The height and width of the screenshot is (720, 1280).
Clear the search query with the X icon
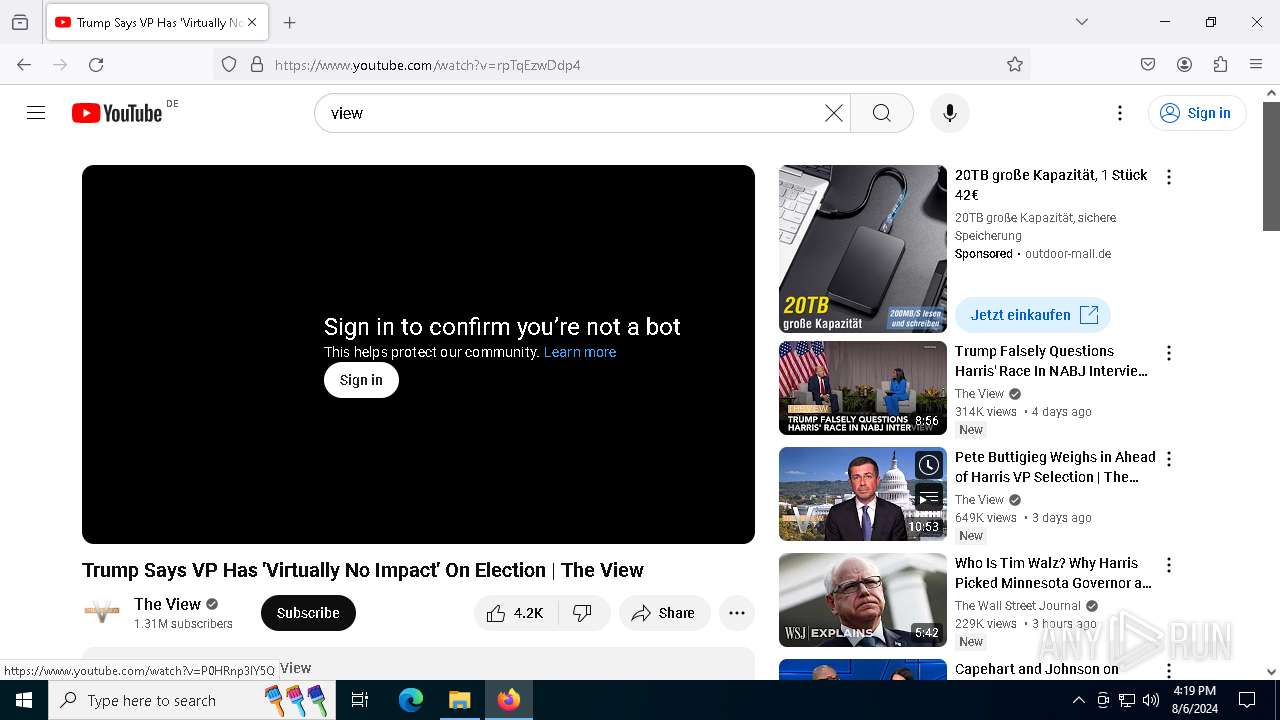click(x=833, y=113)
